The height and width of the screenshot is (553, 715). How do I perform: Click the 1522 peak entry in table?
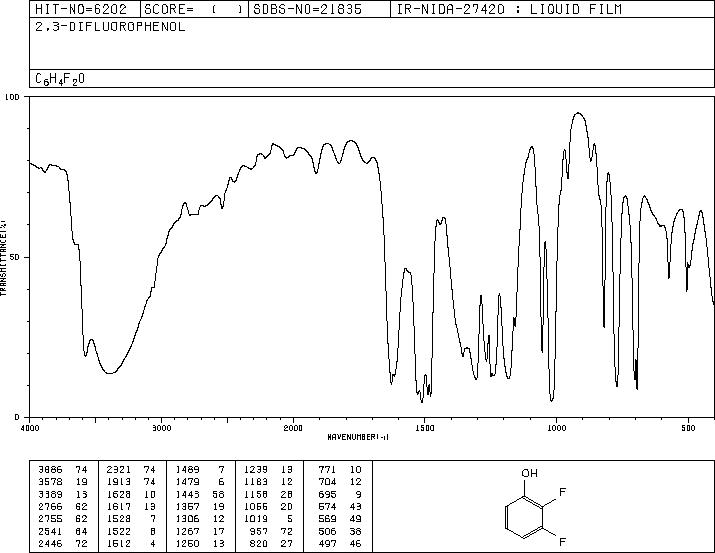(131, 532)
